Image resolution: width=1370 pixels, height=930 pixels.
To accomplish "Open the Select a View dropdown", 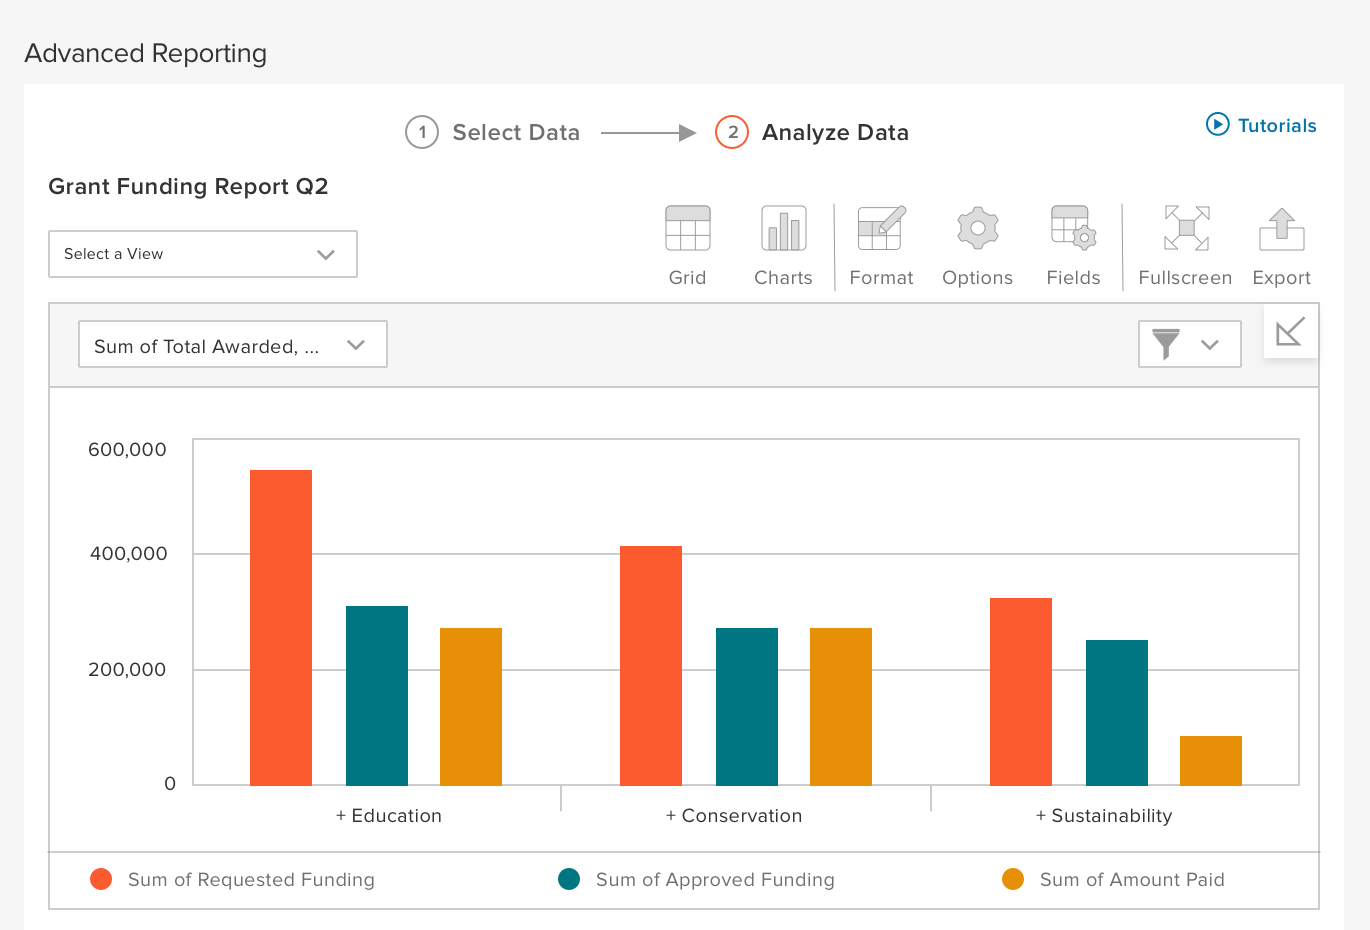I will point(202,254).
